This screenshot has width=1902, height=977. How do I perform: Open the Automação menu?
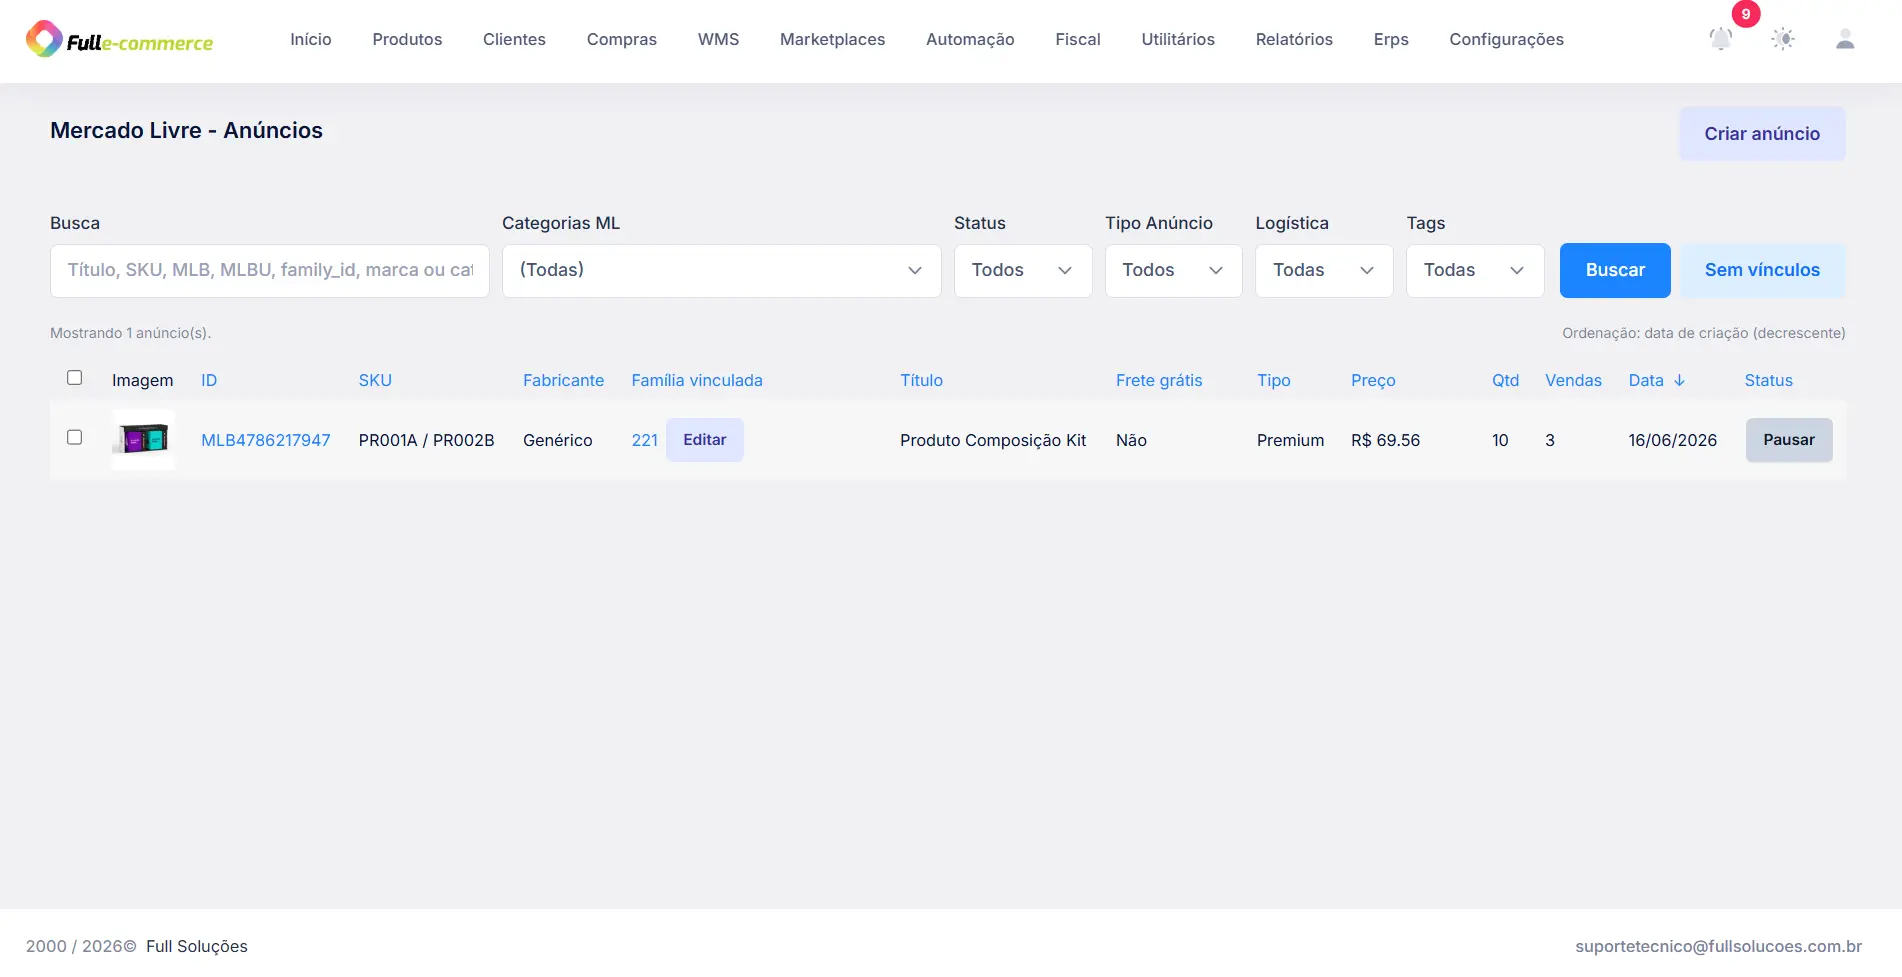coord(970,39)
